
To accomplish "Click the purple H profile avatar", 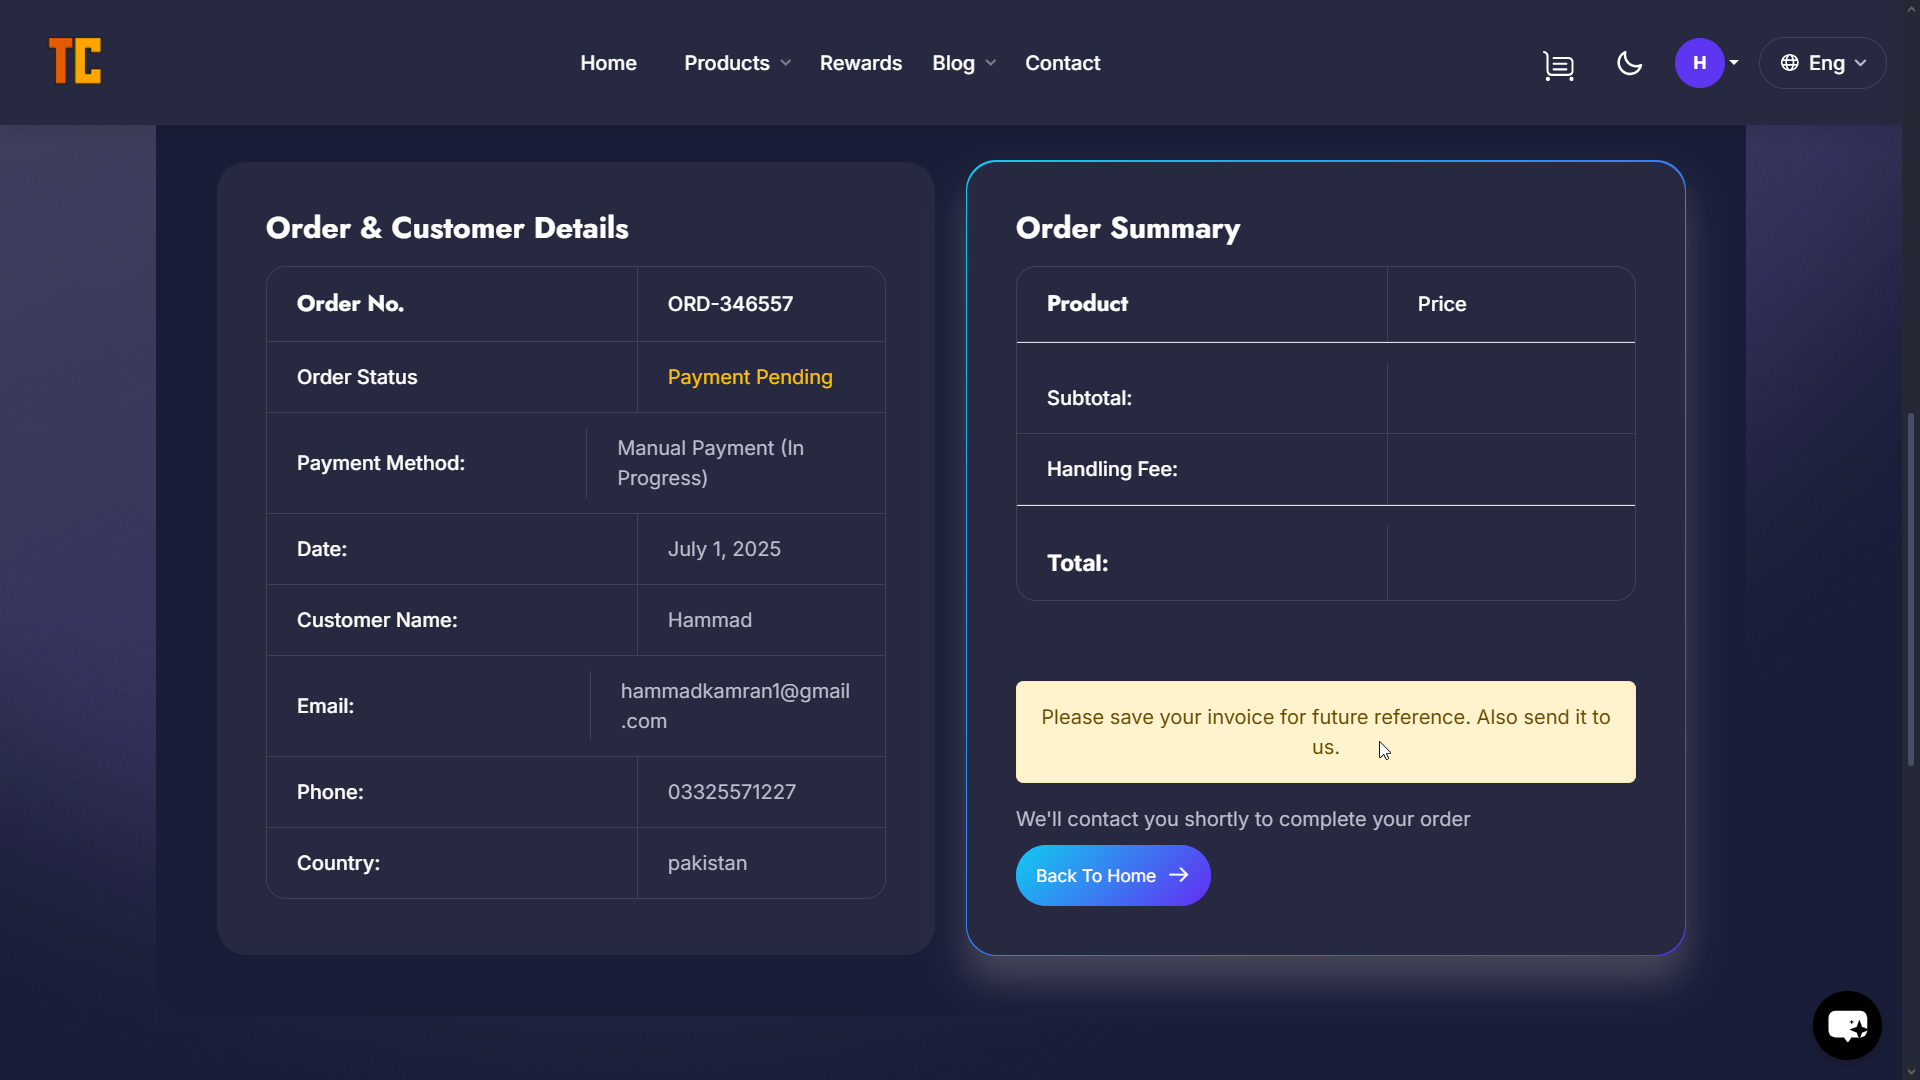I will pos(1699,63).
